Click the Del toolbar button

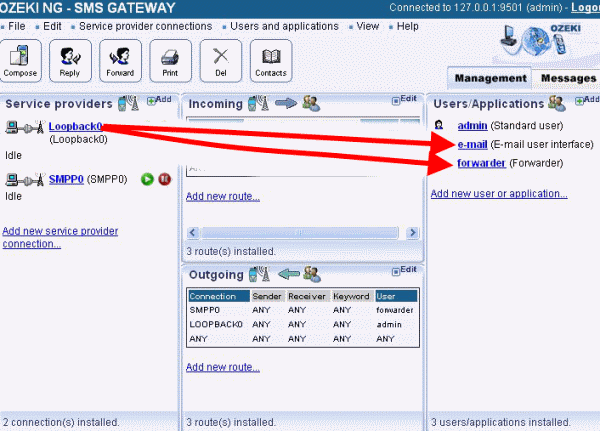221,61
